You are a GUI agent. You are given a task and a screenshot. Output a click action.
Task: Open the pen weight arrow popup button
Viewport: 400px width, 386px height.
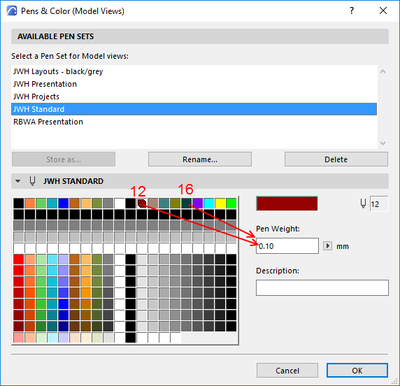(328, 246)
